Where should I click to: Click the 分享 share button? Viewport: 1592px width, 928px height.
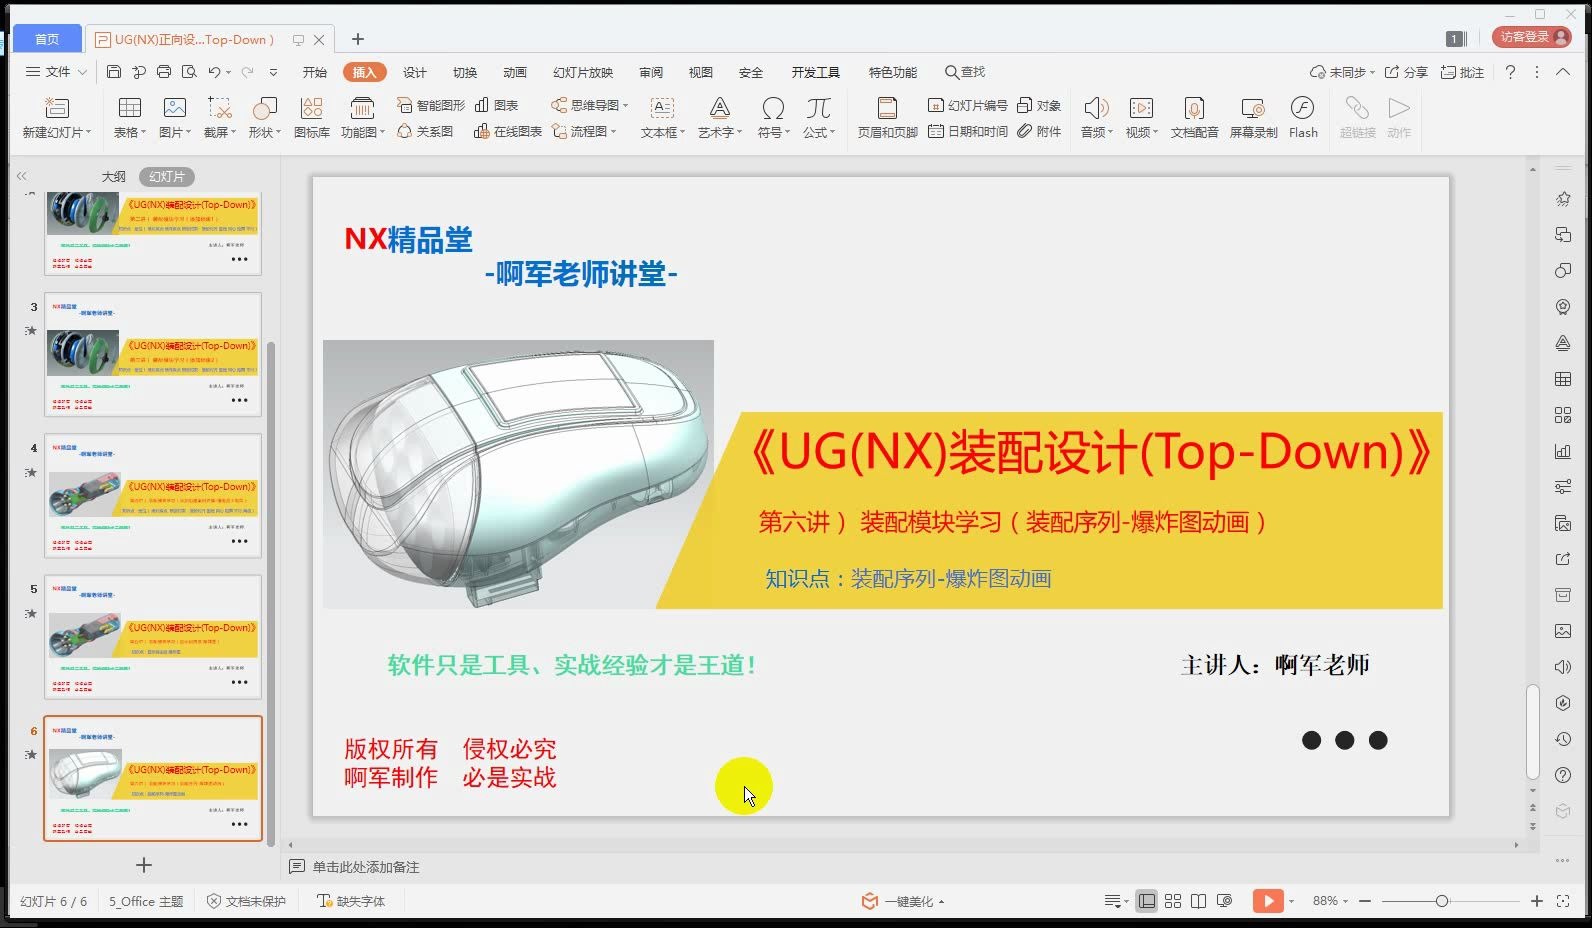pos(1406,72)
